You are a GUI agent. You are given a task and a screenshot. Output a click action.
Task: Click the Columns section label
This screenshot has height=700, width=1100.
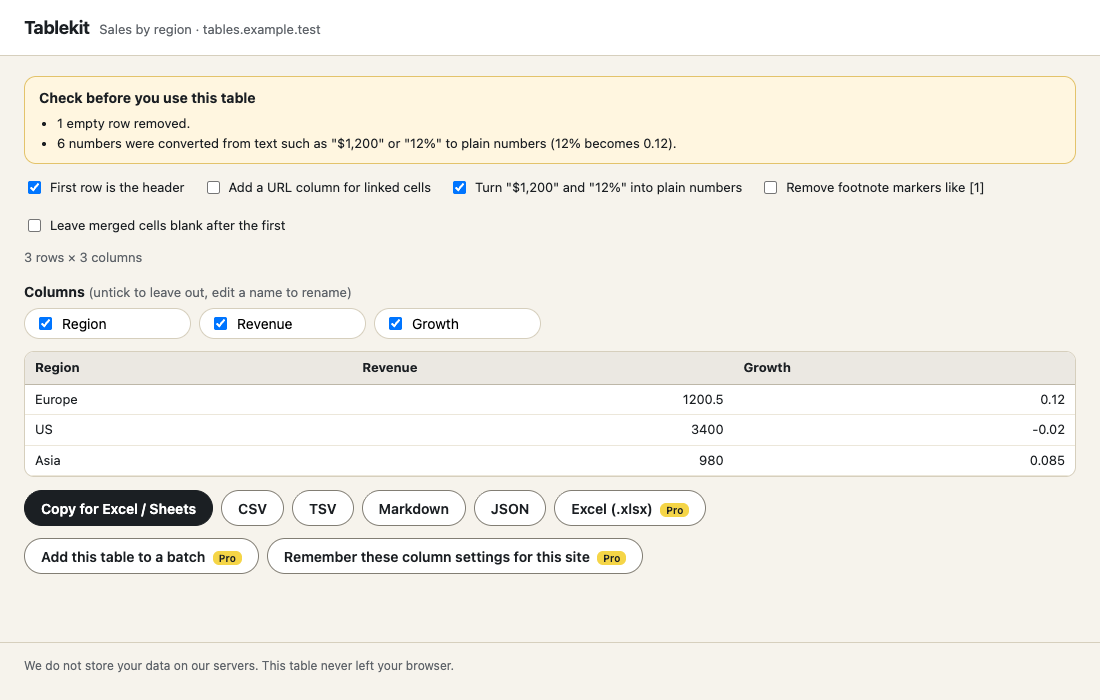[x=54, y=292]
